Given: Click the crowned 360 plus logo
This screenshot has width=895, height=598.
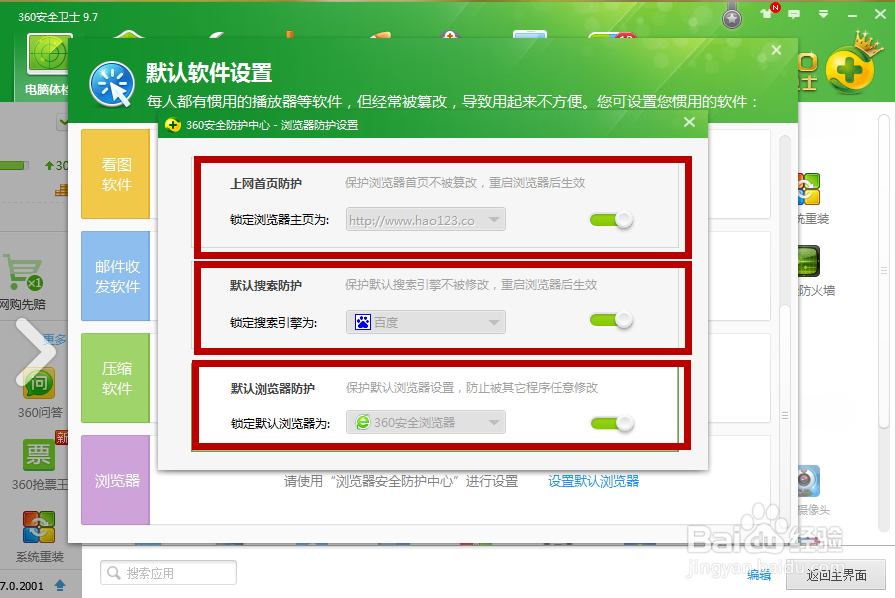Looking at the screenshot, I should 850,68.
